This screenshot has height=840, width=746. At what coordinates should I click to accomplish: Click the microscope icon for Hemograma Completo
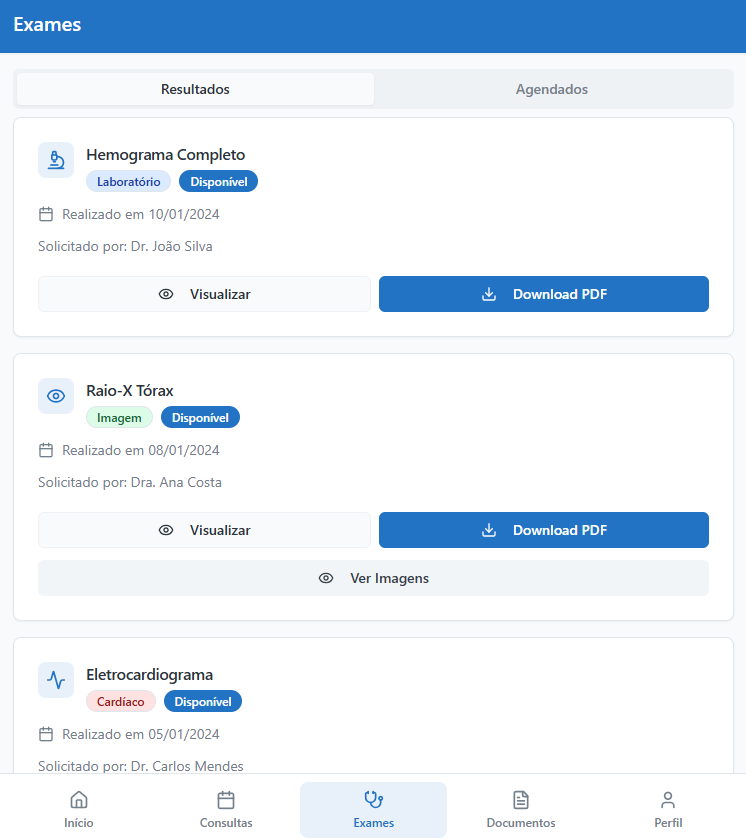tap(56, 160)
